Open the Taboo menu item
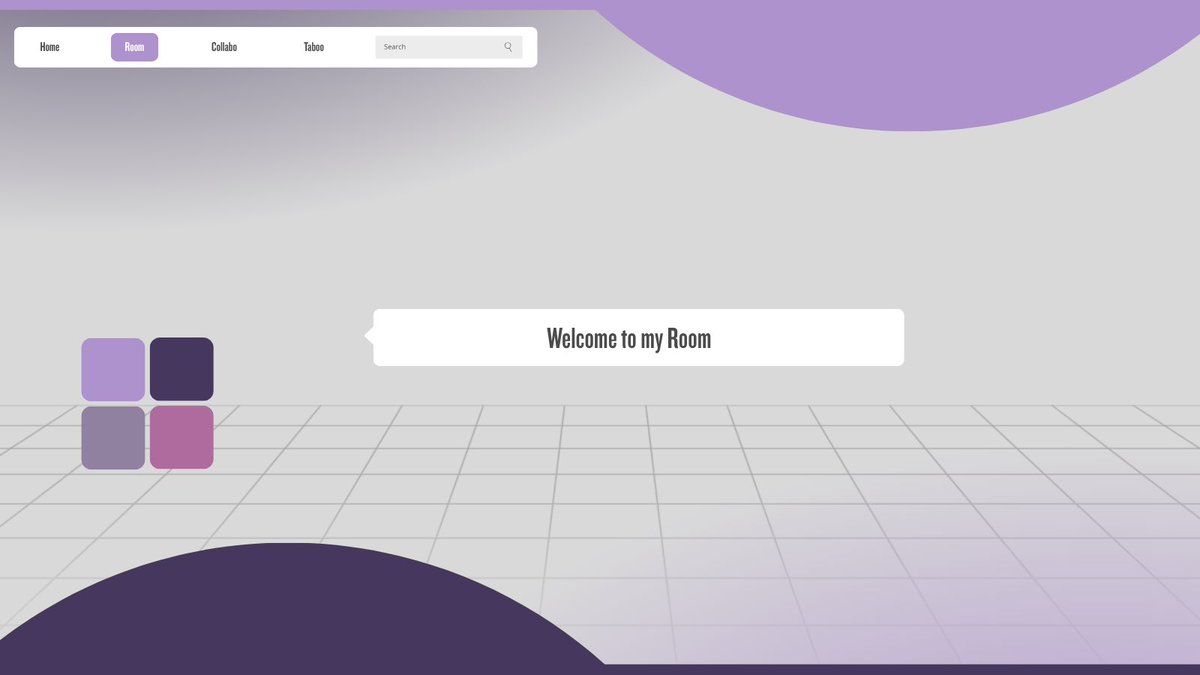This screenshot has height=675, width=1200. tap(314, 47)
